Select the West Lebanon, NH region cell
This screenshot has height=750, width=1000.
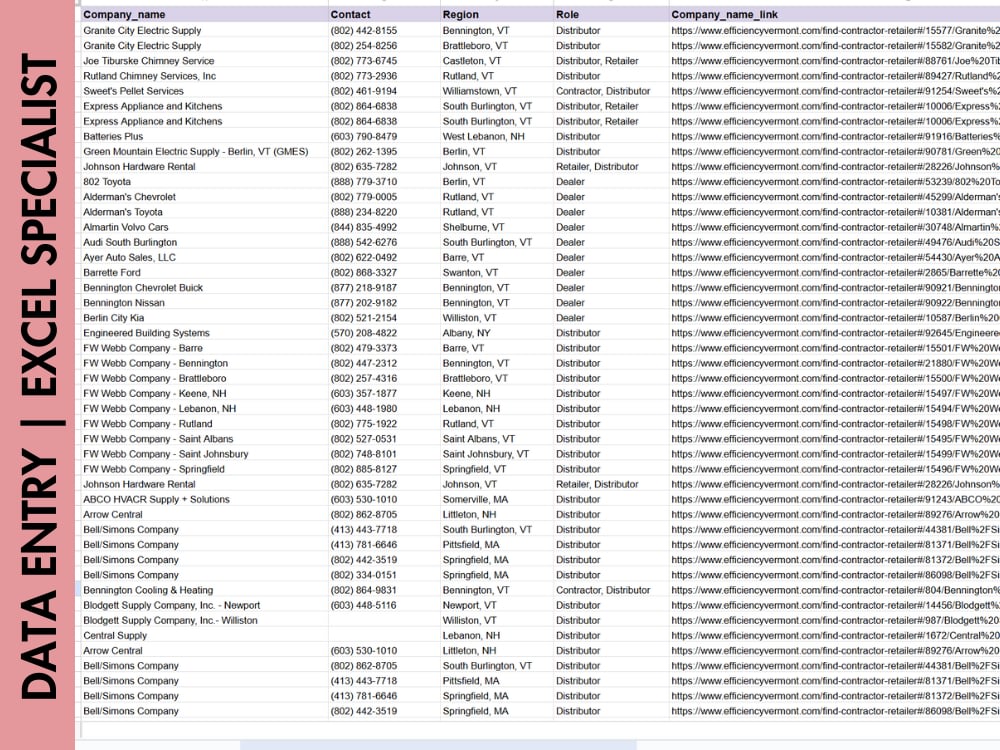point(497,136)
